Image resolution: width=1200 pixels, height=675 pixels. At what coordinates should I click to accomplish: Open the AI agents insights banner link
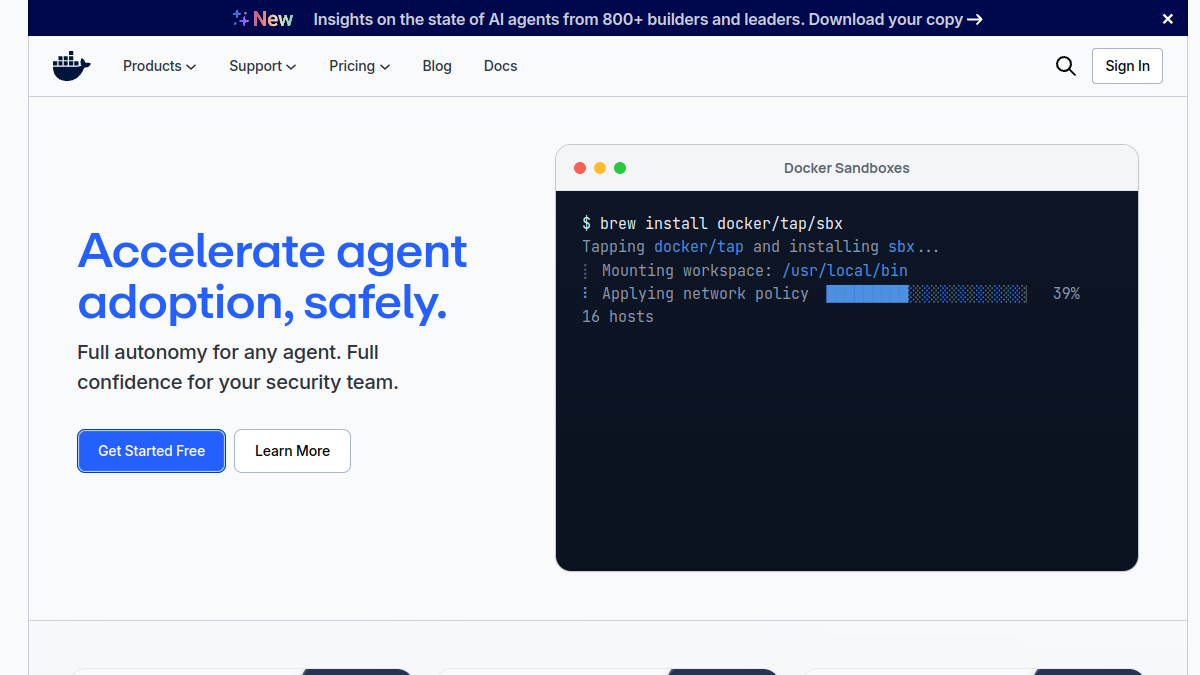pos(648,19)
